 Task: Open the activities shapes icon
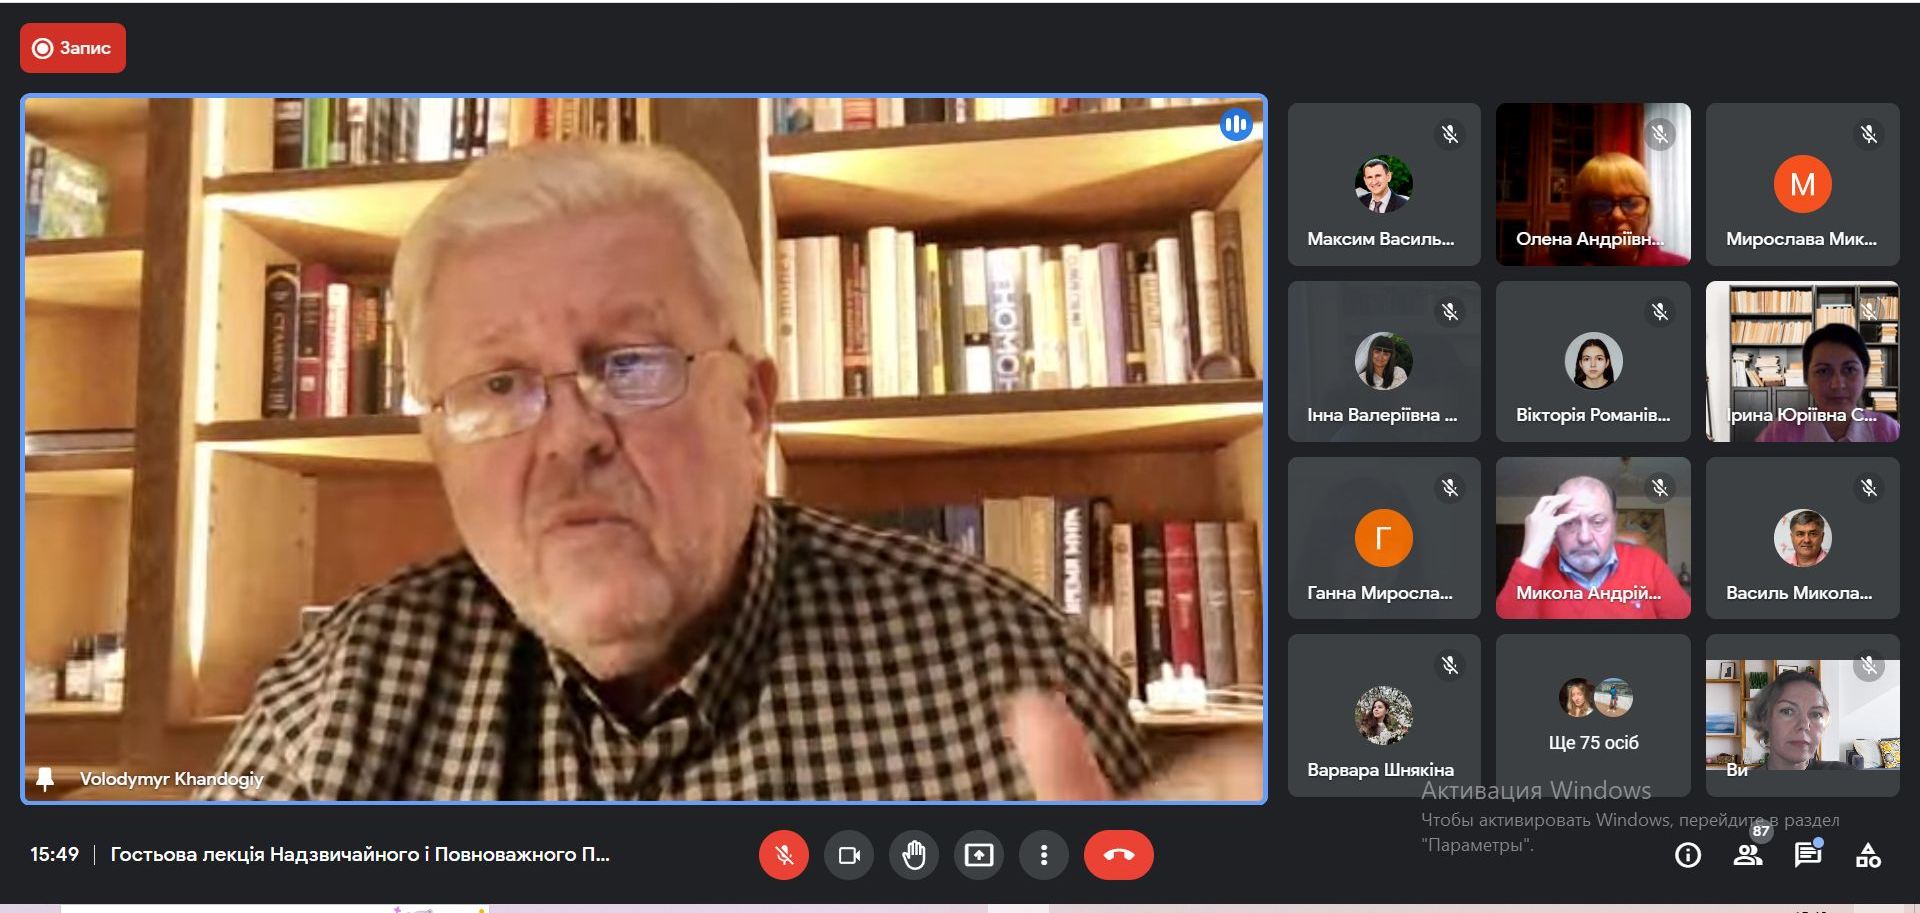pos(1868,855)
